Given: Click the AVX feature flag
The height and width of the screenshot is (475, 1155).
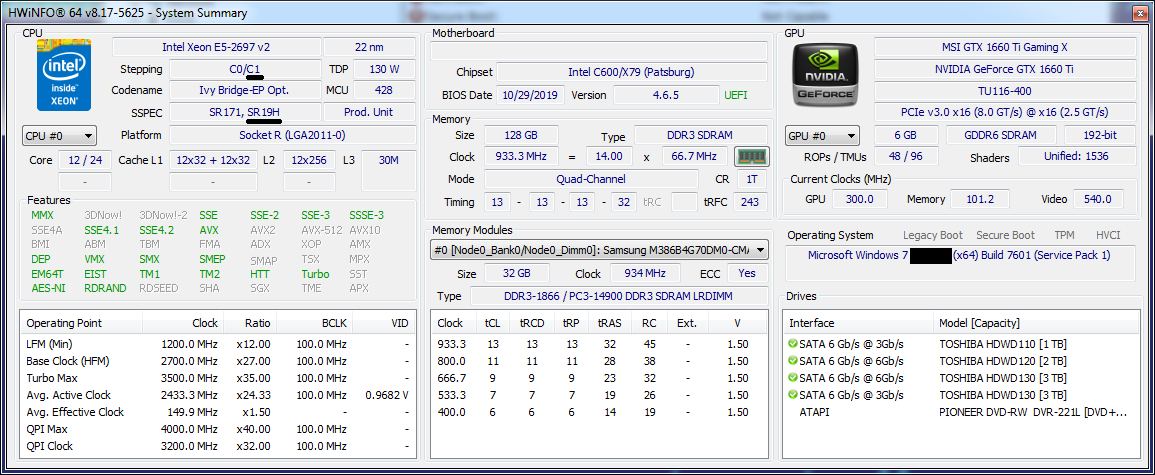Looking at the screenshot, I should click(x=209, y=230).
